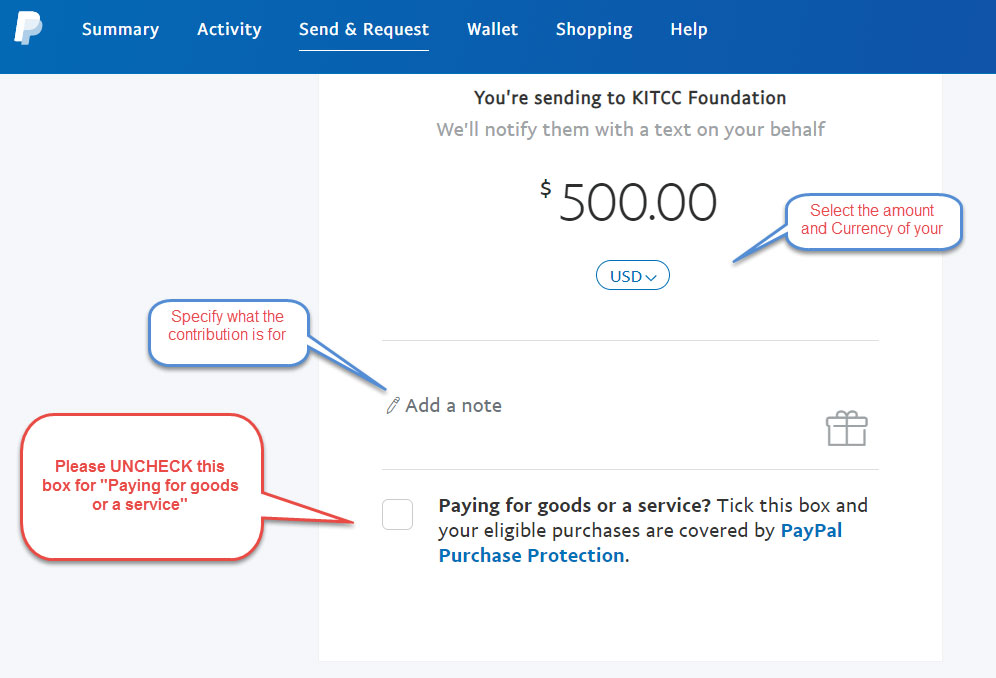This screenshot has height=678, width=996.
Task: Click the PayPal logo
Action: (28, 28)
